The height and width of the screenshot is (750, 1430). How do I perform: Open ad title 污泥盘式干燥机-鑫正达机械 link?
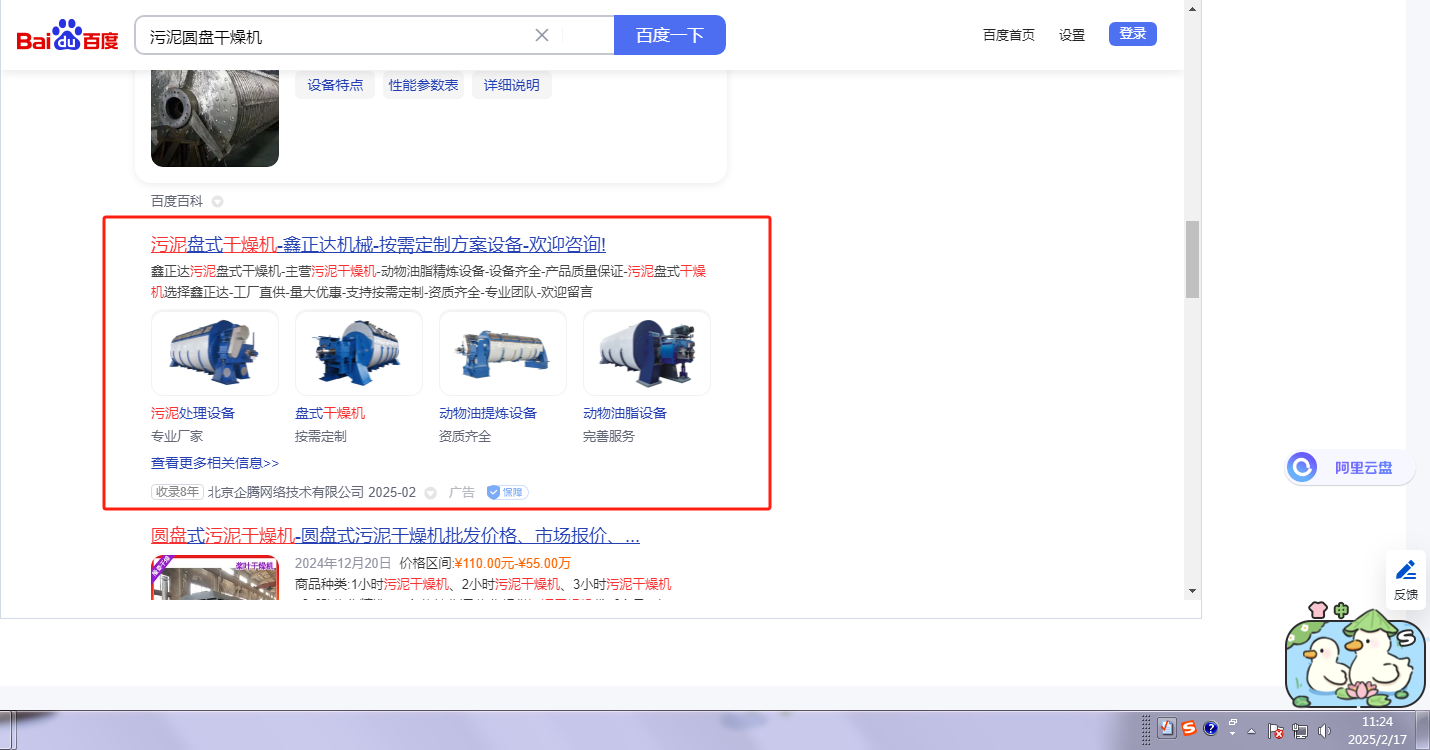378,245
